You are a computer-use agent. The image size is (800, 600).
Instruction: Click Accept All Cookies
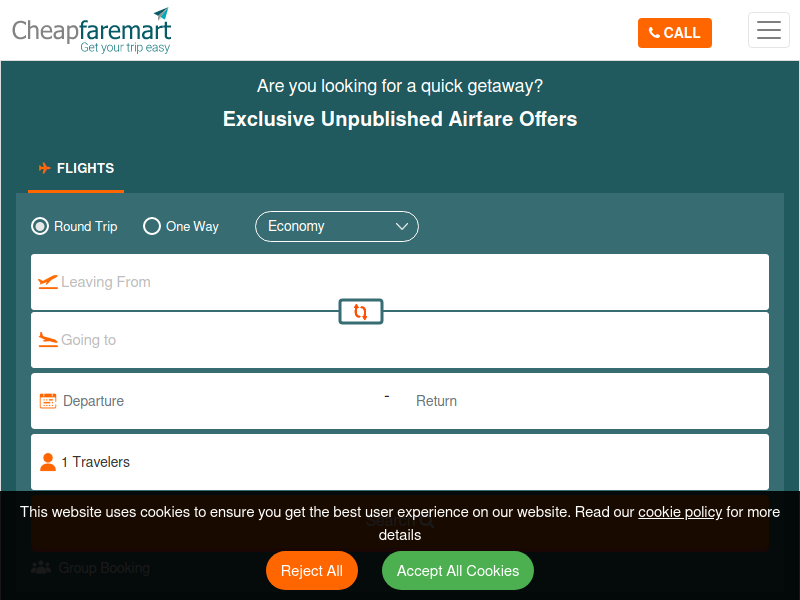pos(458,570)
